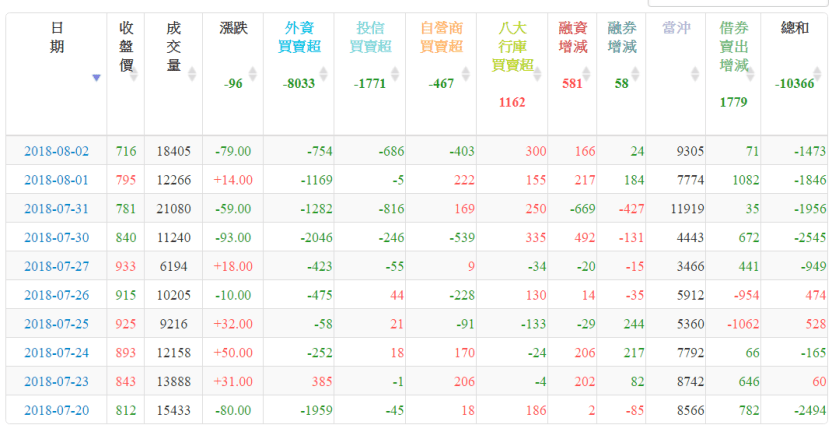Sort by 自營商買賣超 with sort icon
Viewport: 839px width, 432px height.
tap(468, 74)
